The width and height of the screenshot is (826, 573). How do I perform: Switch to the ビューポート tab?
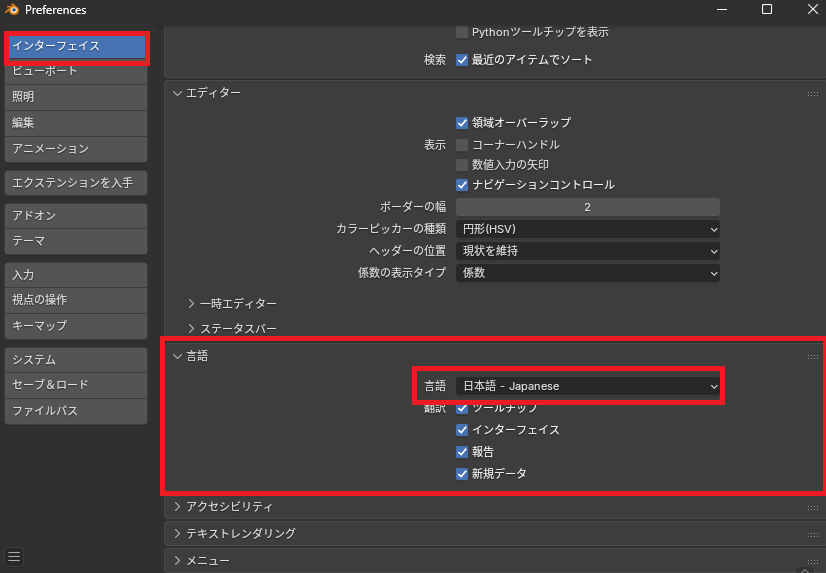76,71
